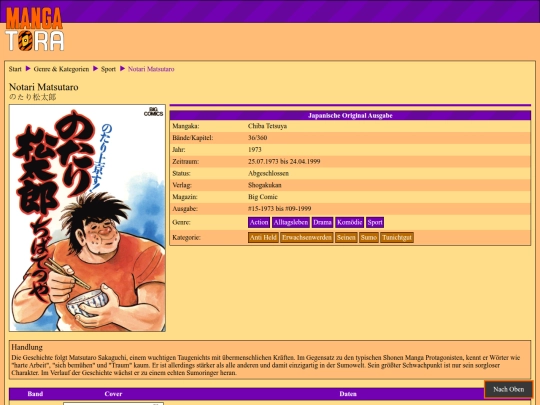
Task: Click the Notari Matsutaro page title
Action: coord(44,87)
